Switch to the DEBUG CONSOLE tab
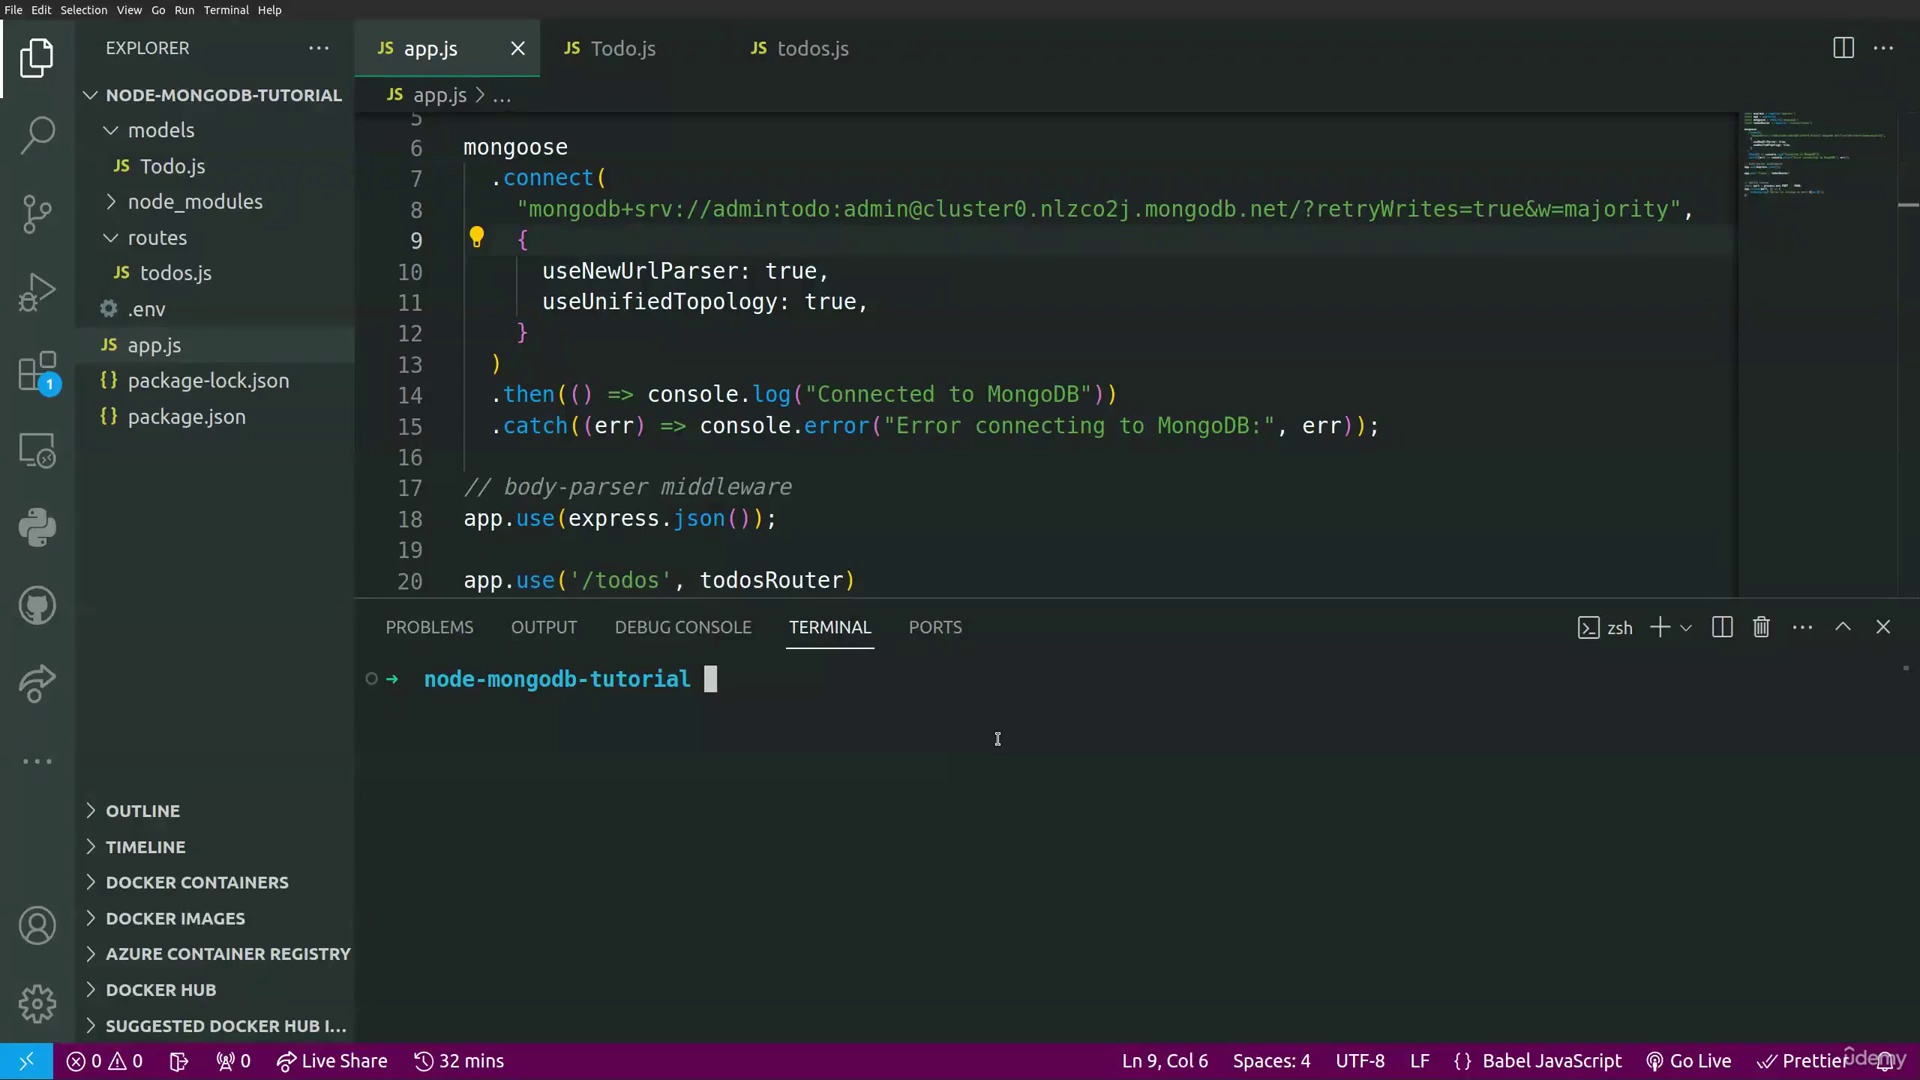1920x1080 pixels. (683, 627)
